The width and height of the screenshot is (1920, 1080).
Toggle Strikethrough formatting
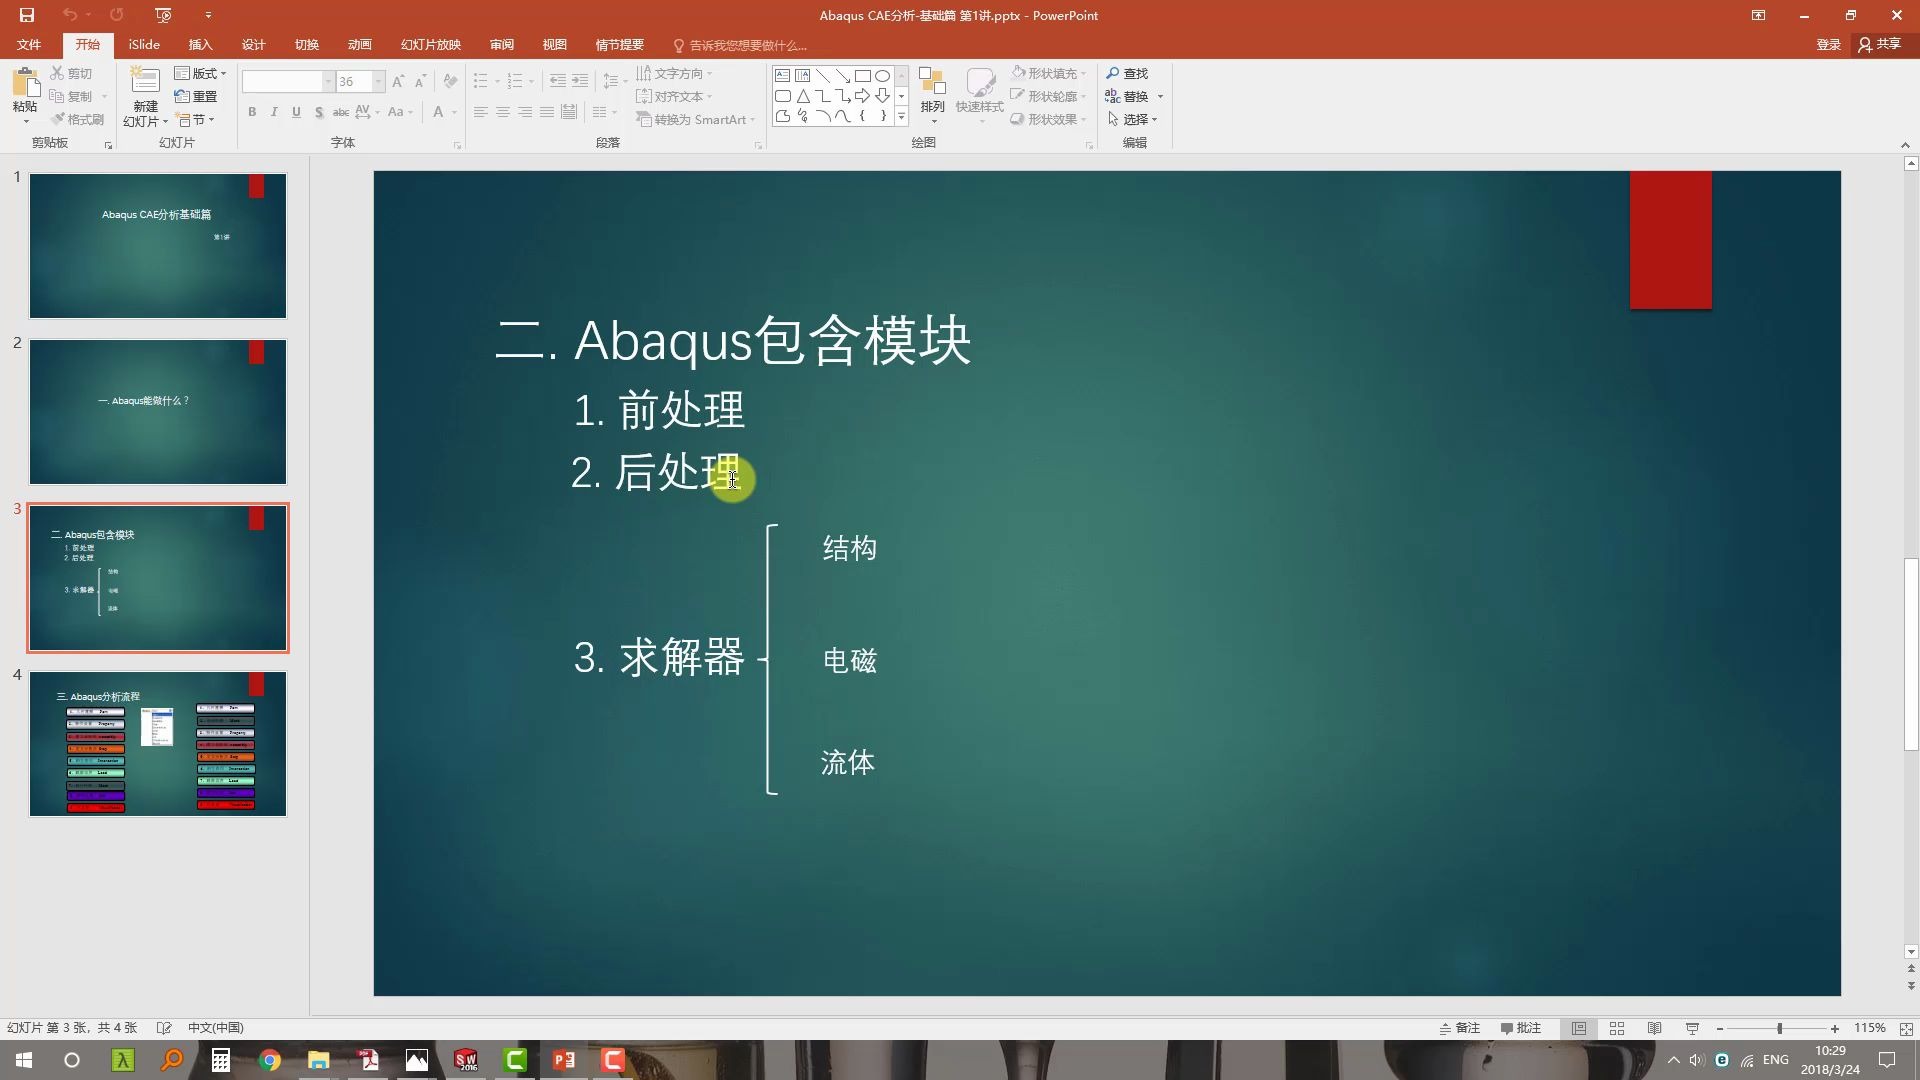[341, 112]
